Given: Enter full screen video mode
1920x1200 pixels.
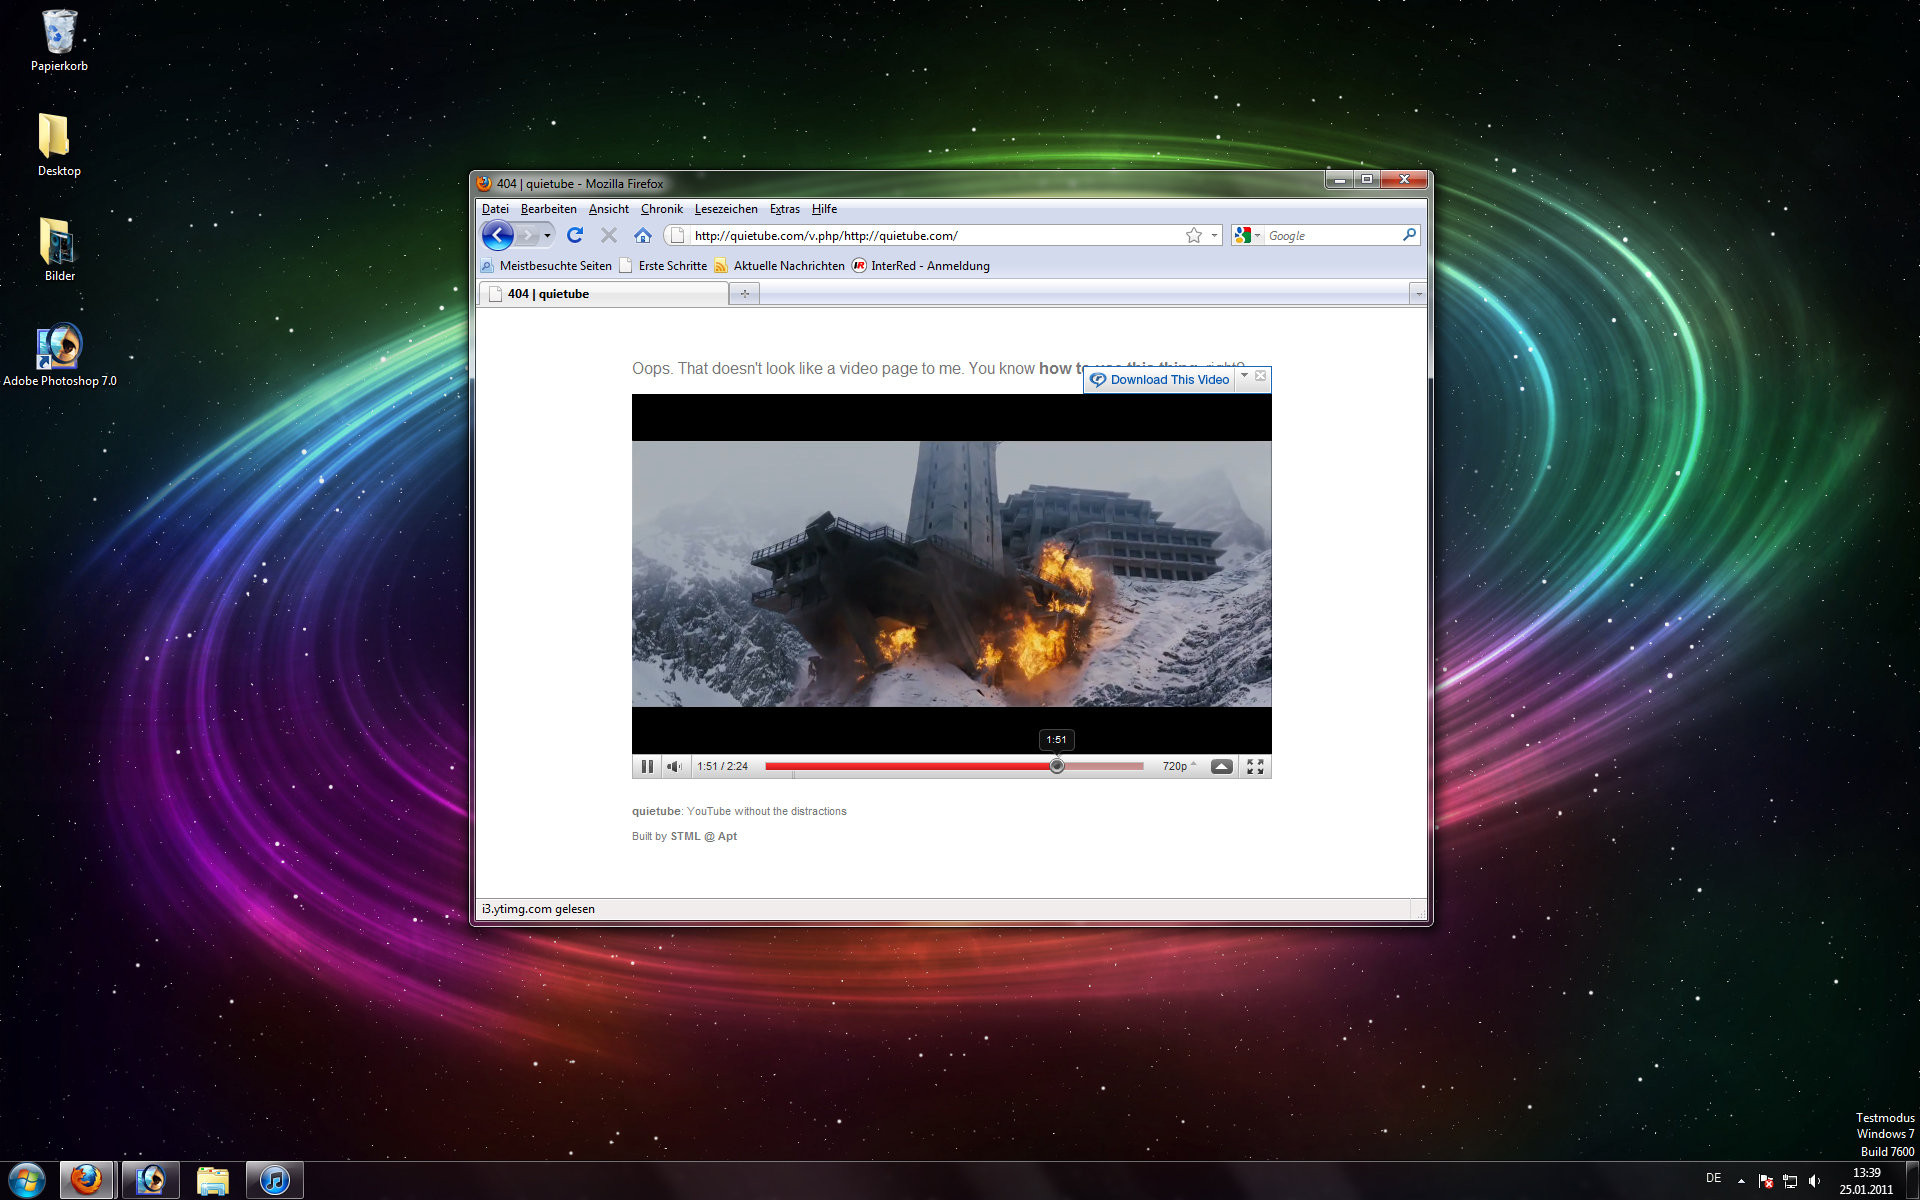Looking at the screenshot, I should click(1255, 766).
